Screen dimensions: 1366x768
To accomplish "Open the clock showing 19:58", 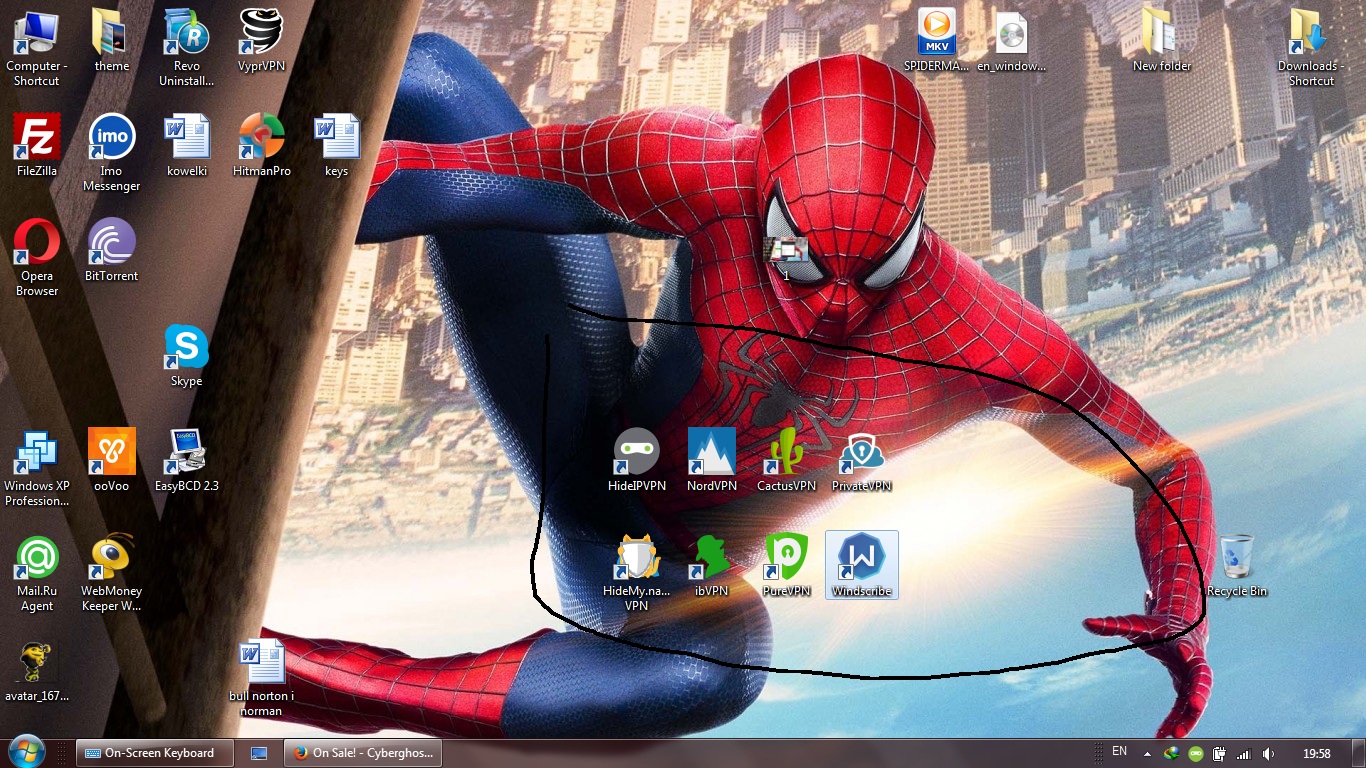I will [x=1317, y=754].
